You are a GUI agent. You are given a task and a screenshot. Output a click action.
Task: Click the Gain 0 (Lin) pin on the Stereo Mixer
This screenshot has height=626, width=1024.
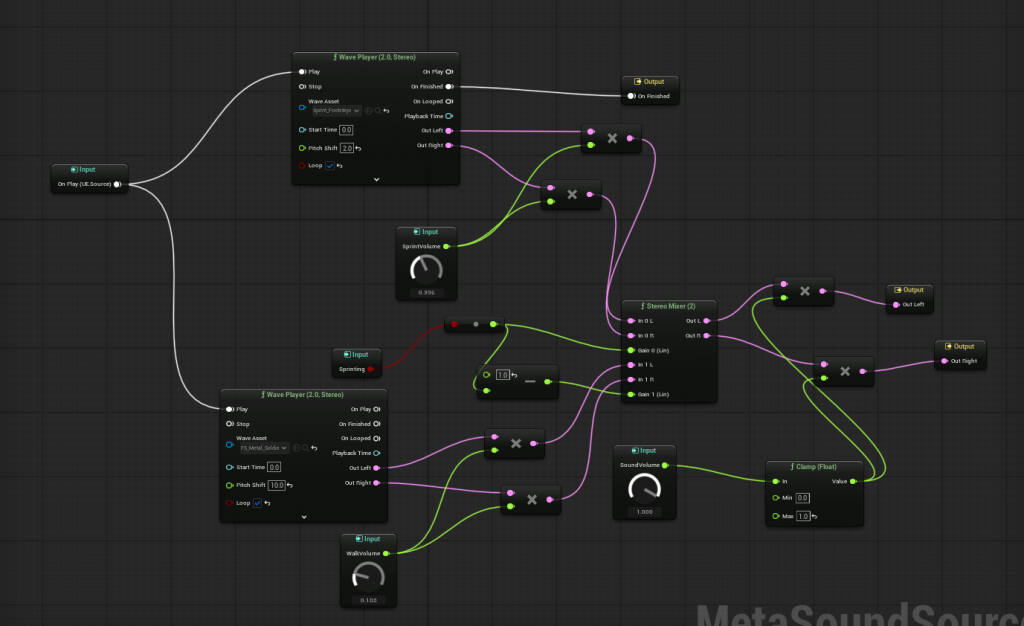[x=630, y=350]
